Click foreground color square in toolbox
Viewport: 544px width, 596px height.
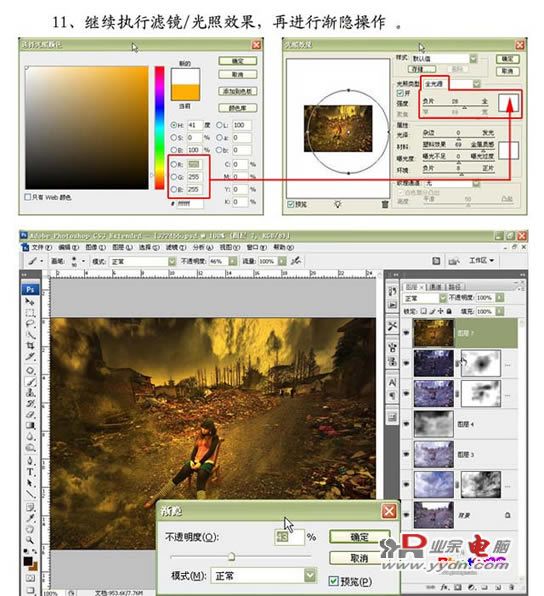[x=28, y=561]
